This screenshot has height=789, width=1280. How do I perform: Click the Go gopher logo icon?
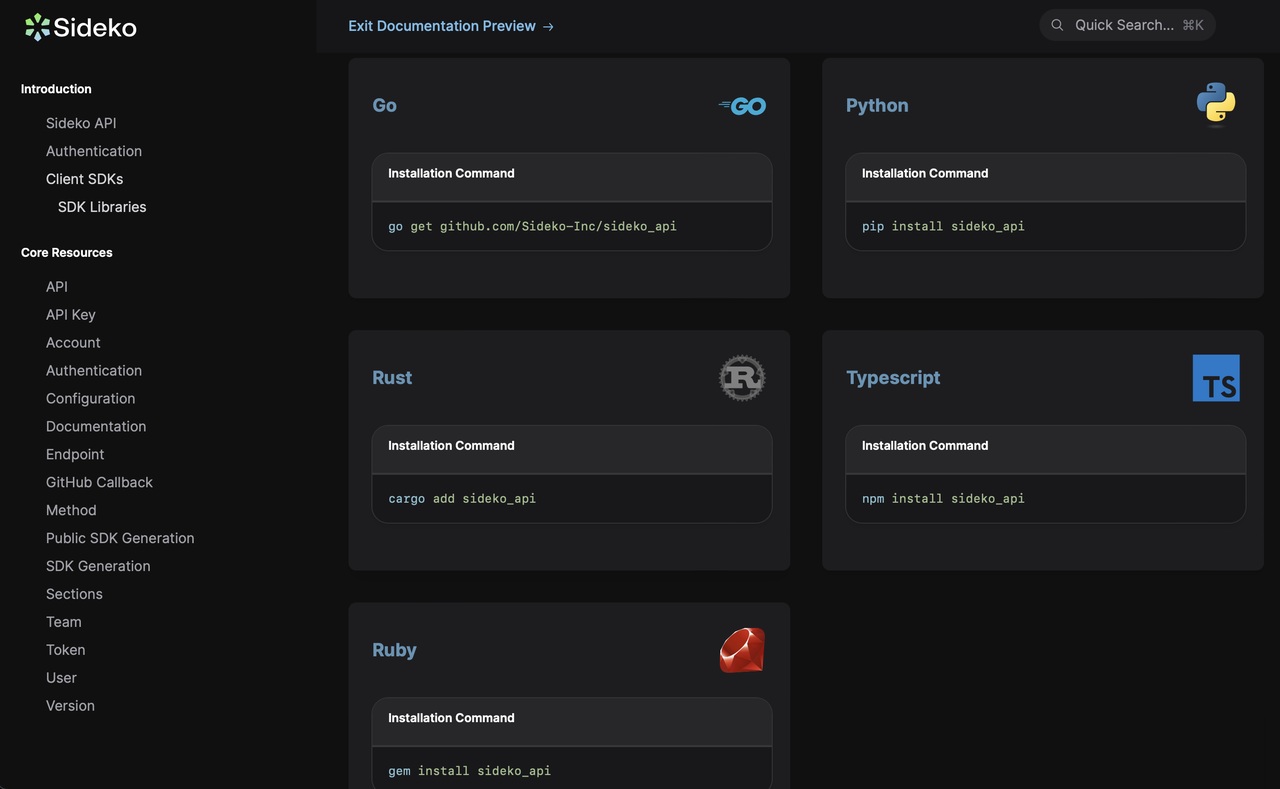point(742,106)
